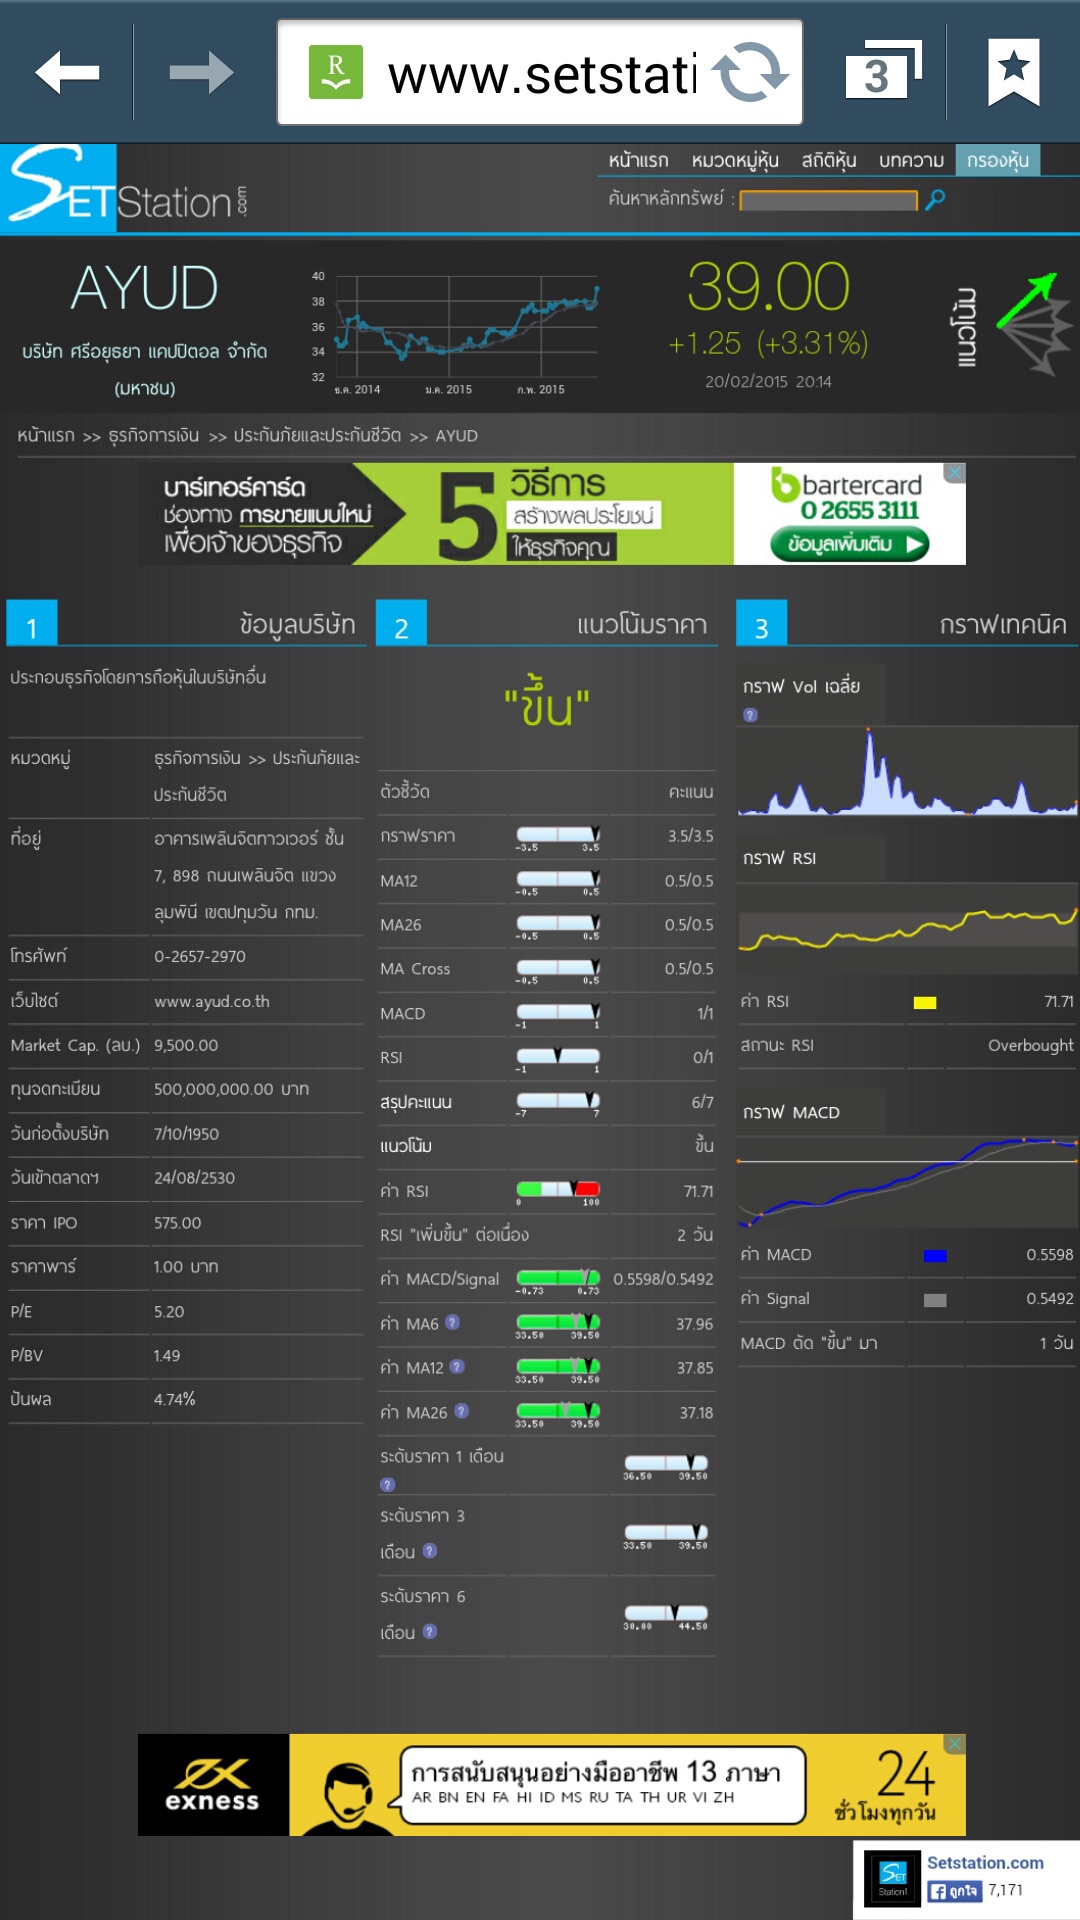This screenshot has width=1080, height=1920.
Task: Close the bartercard banner ad
Action: (x=956, y=472)
